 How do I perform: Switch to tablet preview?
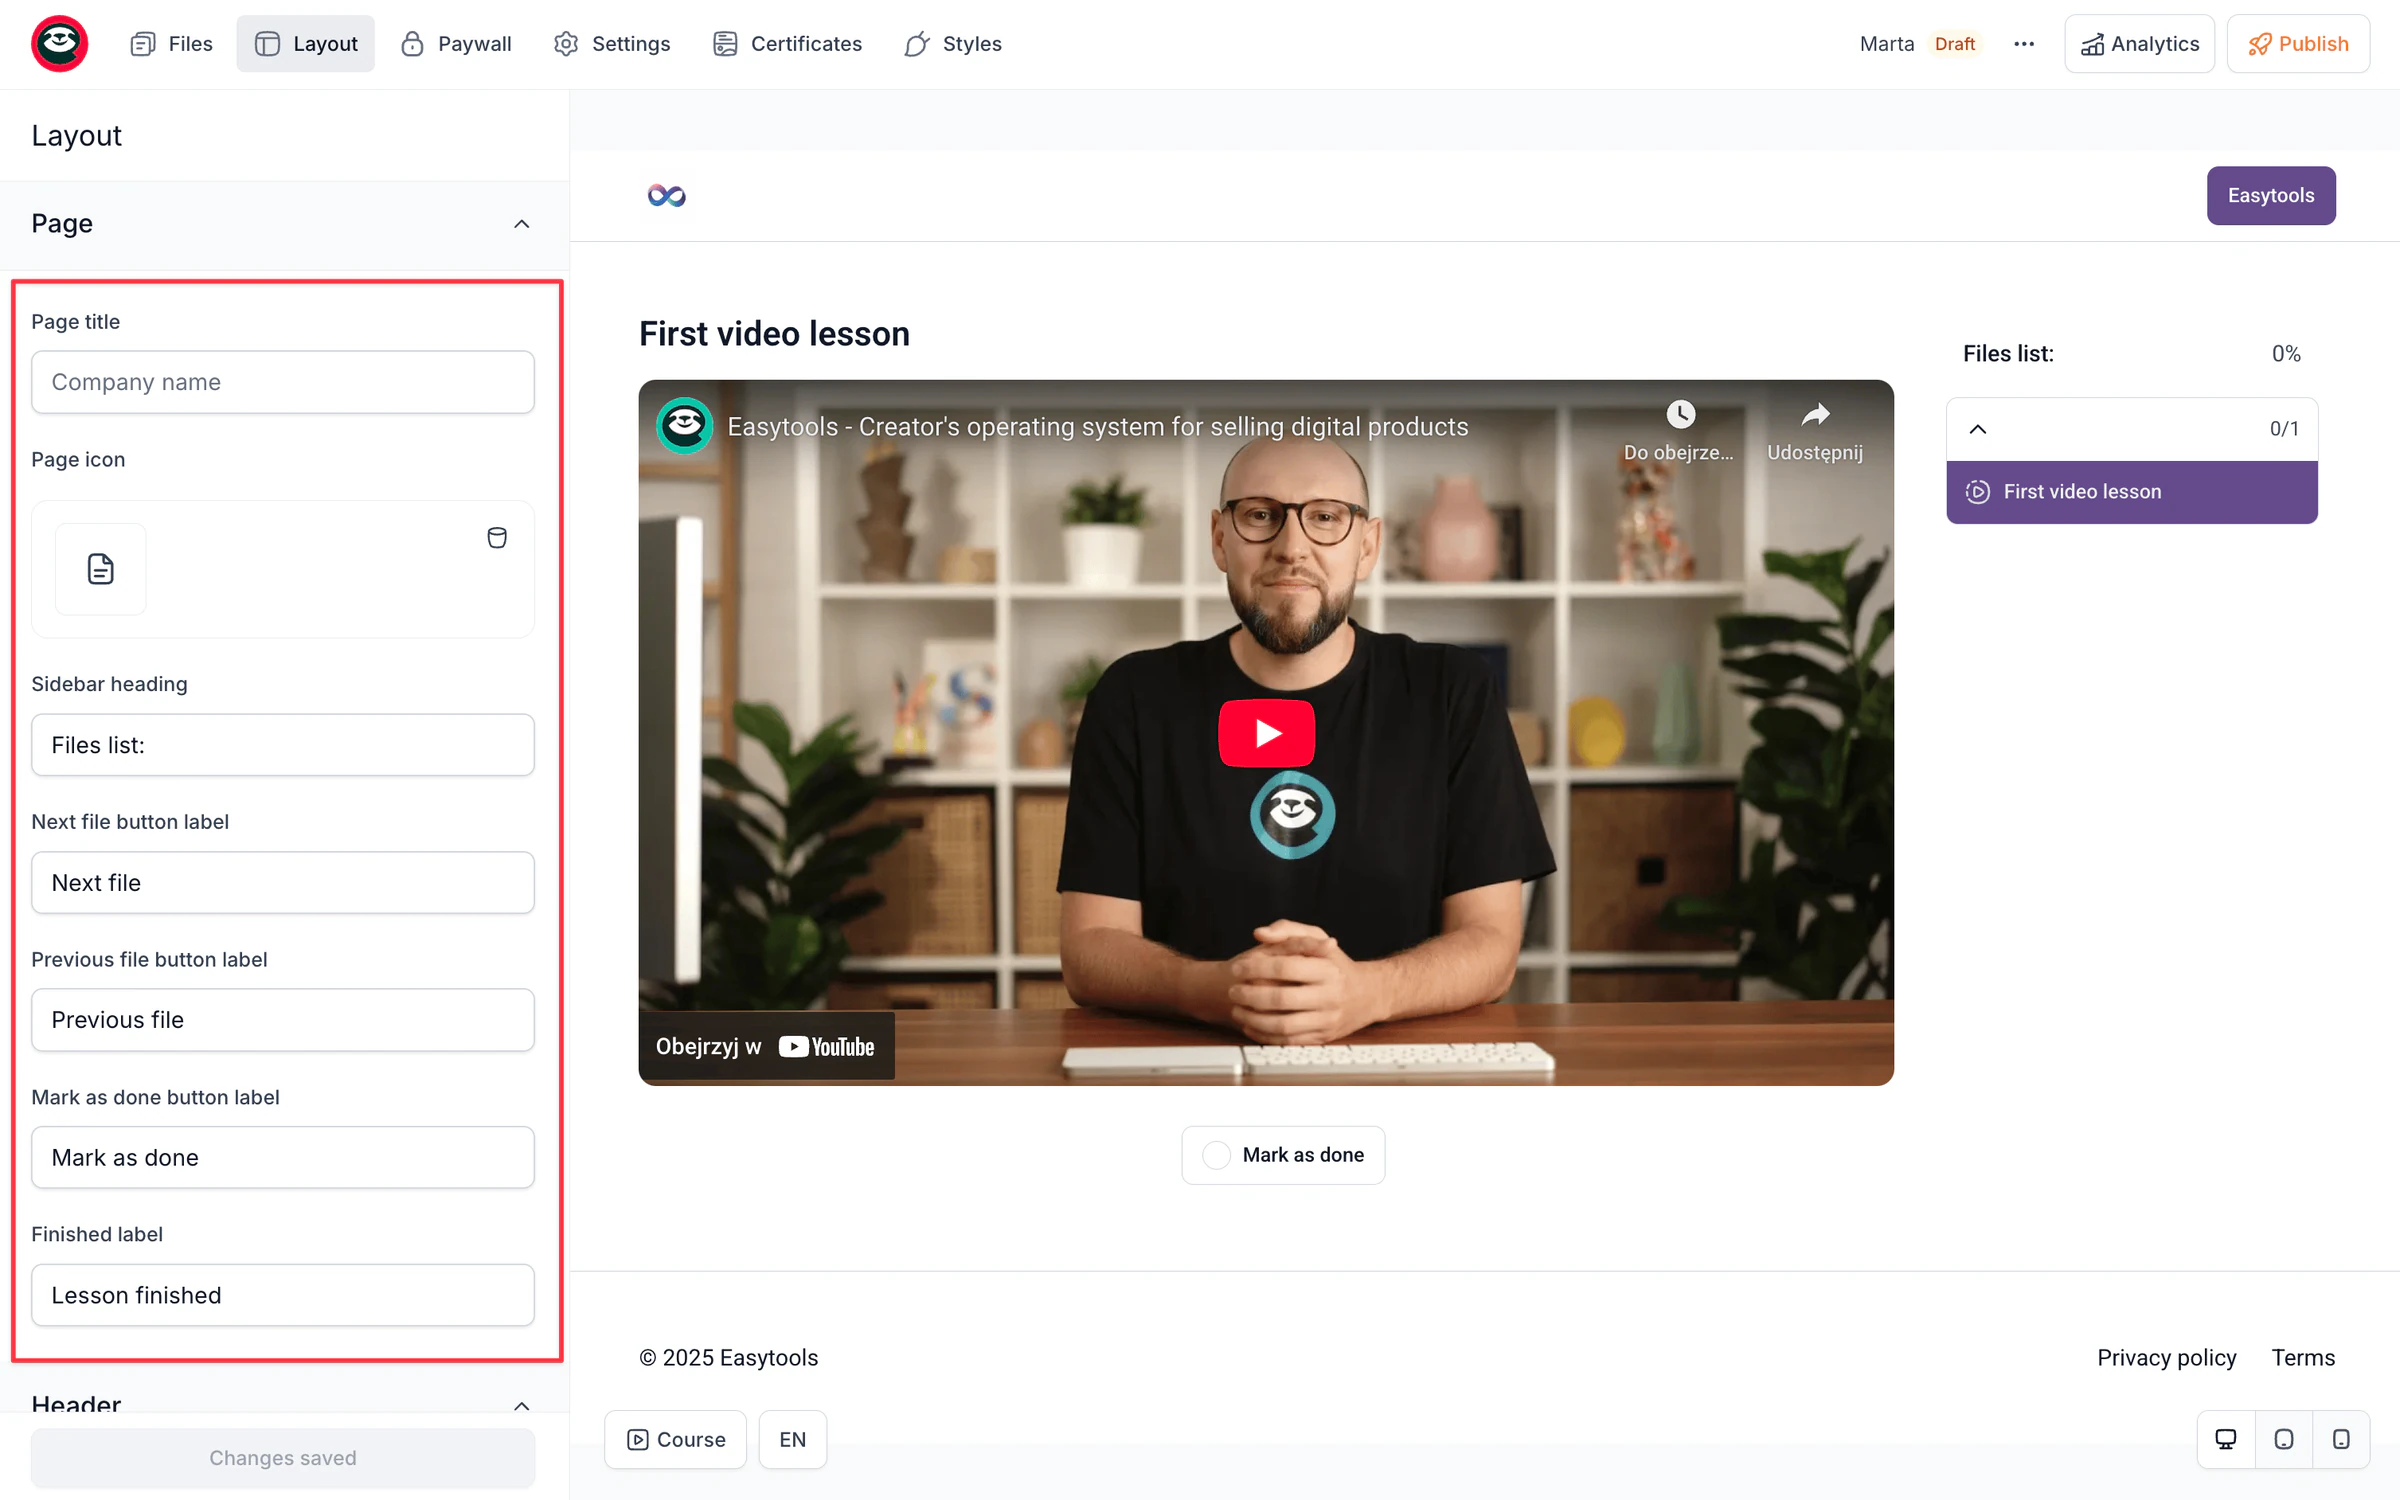(x=2284, y=1440)
